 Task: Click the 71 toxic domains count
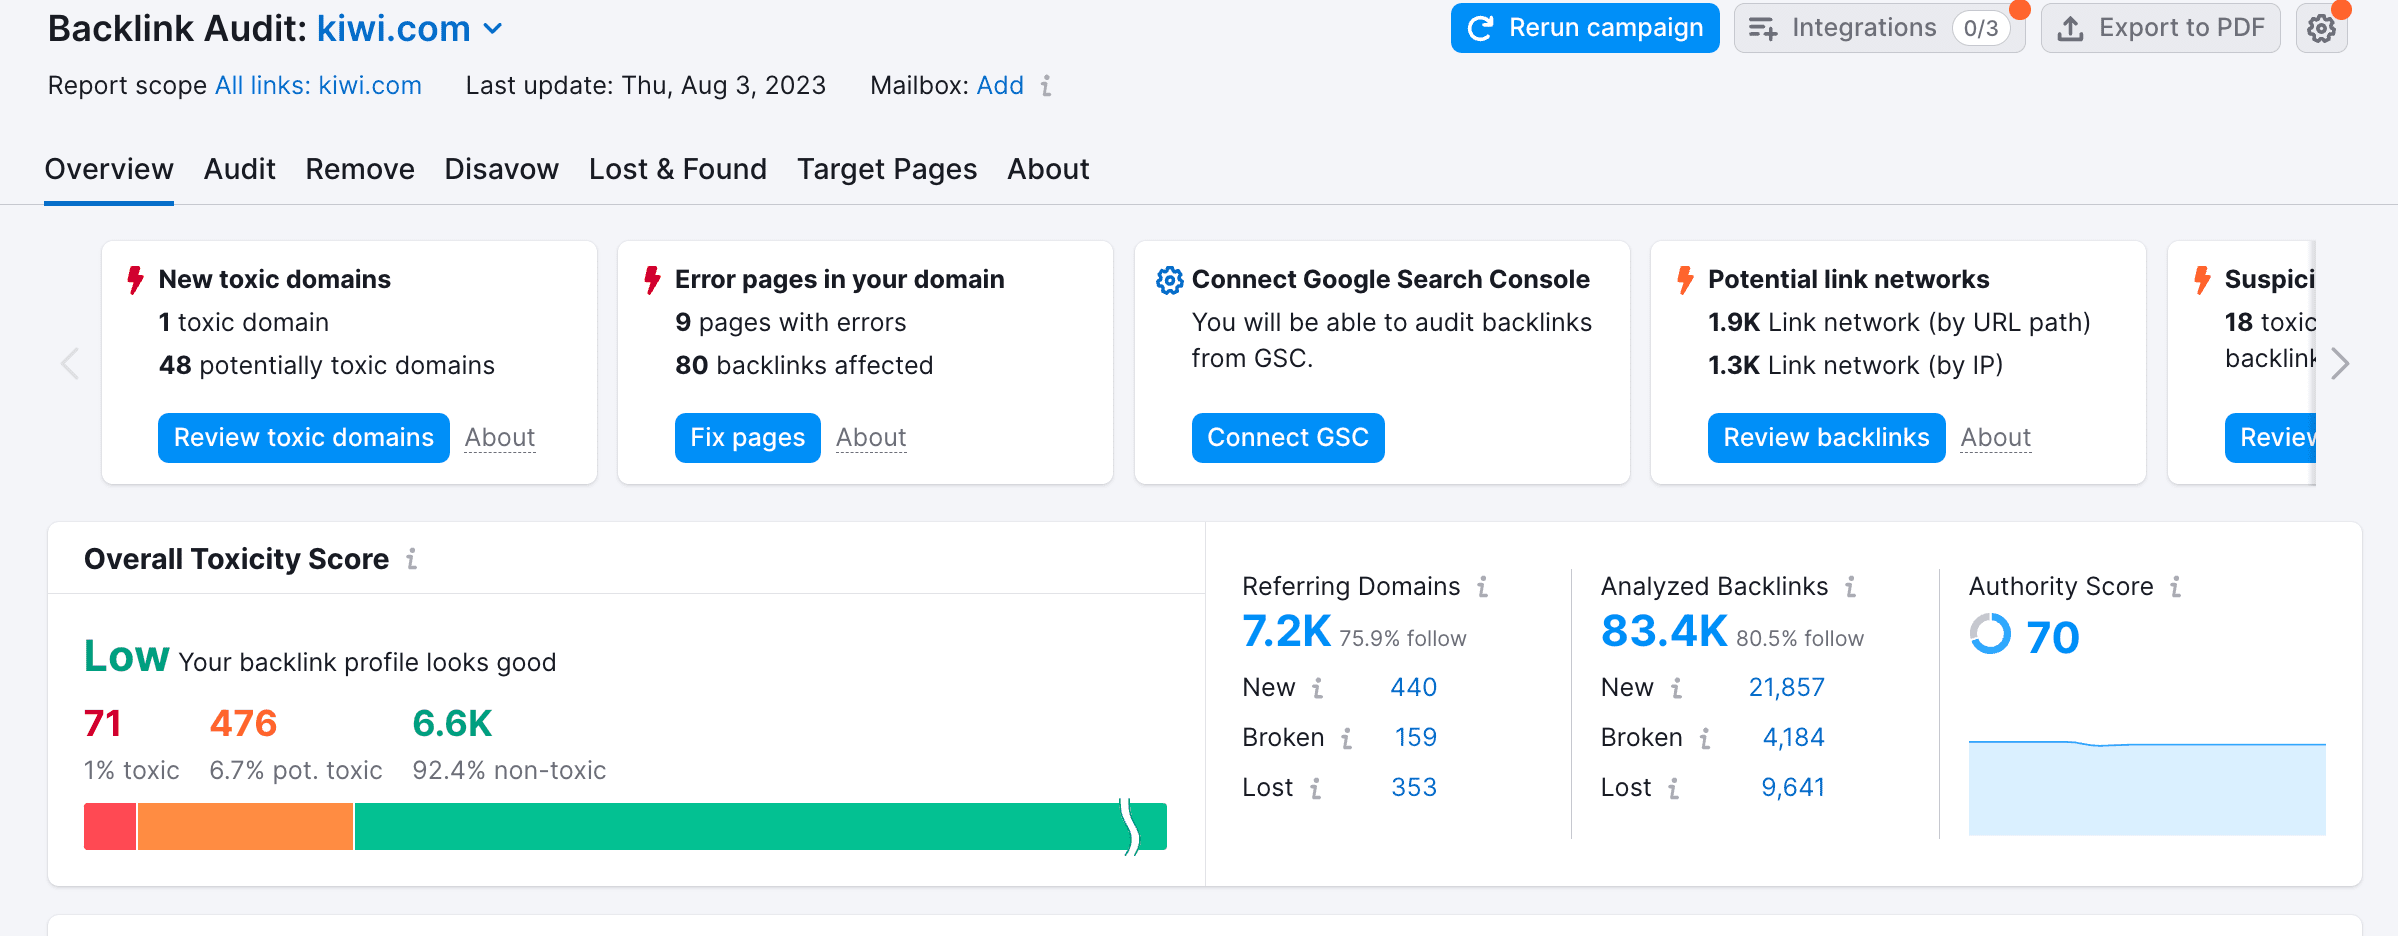pos(103,723)
